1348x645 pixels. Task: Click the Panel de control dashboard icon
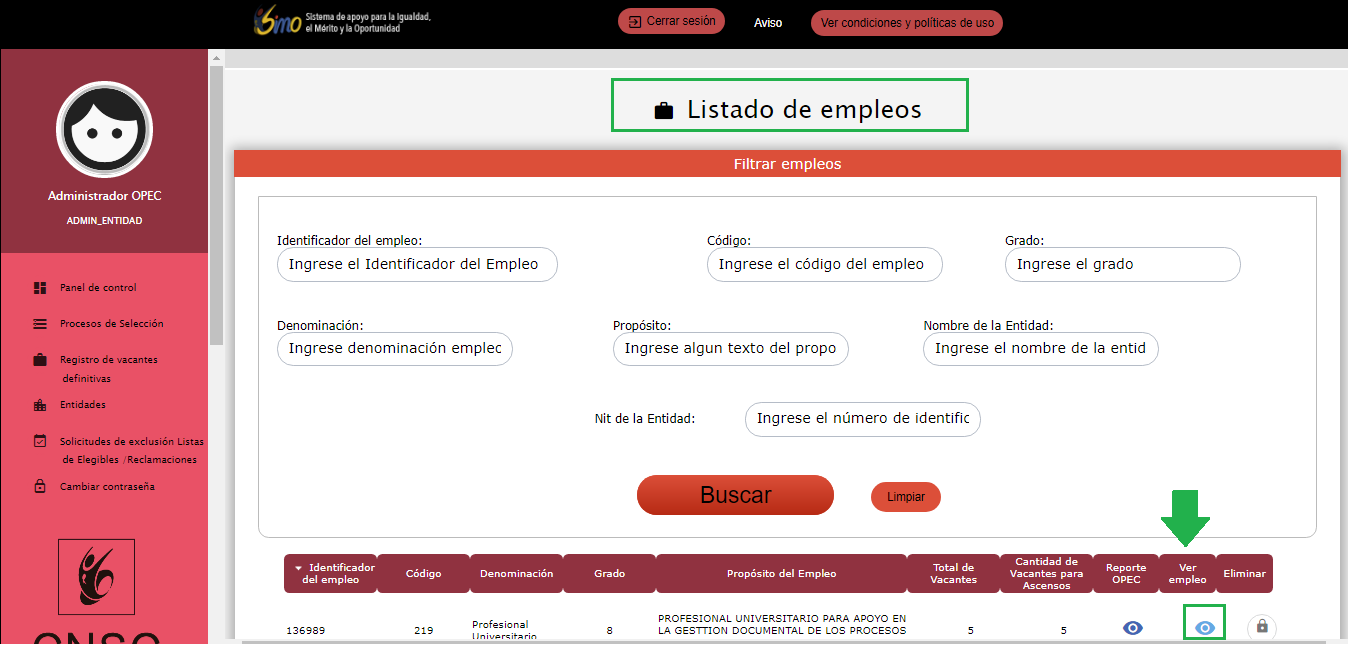40,288
